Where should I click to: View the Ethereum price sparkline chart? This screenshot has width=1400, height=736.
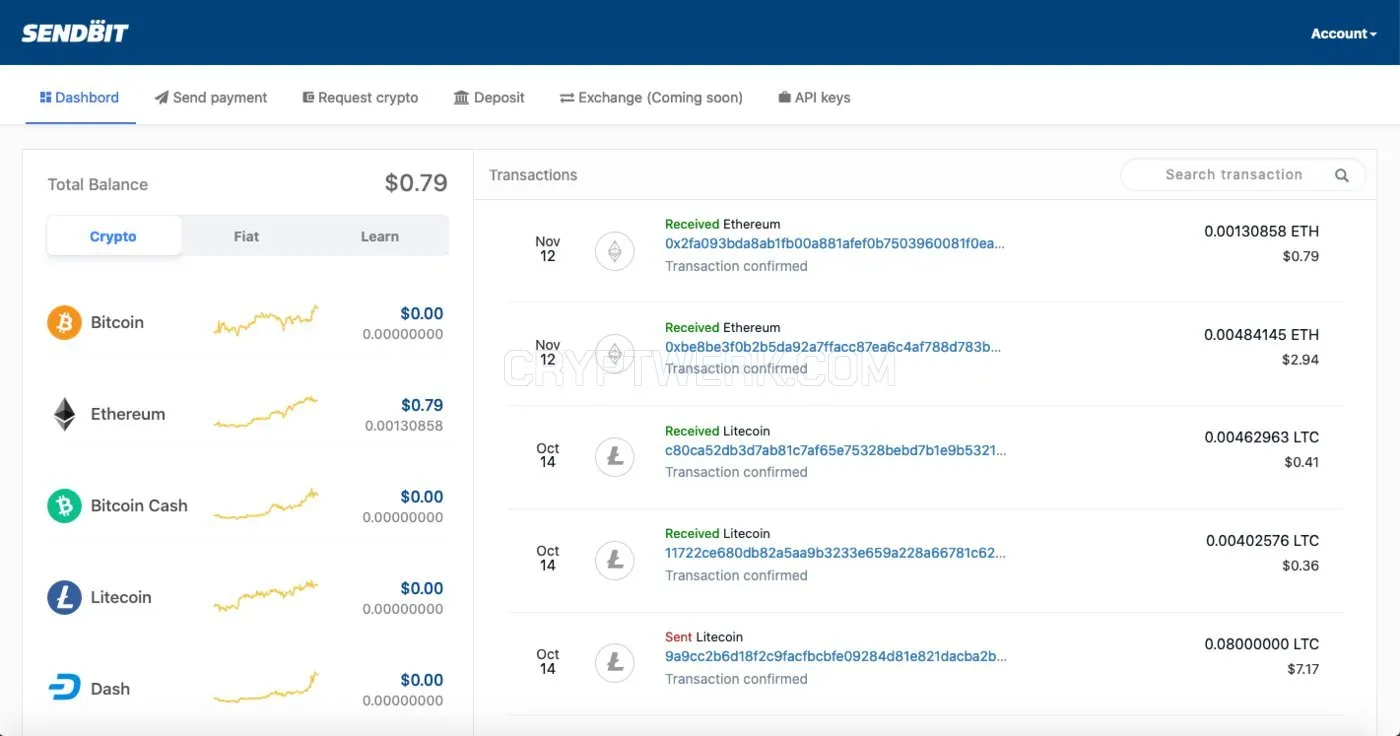[265, 412]
